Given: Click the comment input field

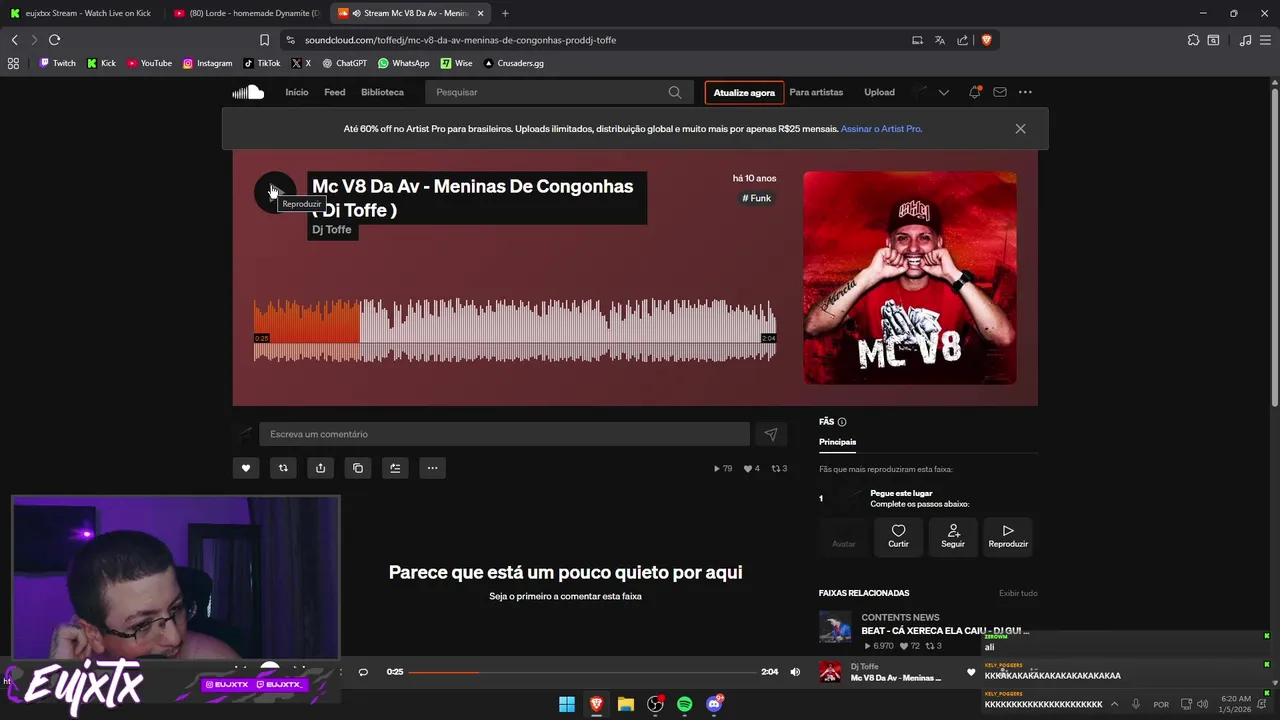Looking at the screenshot, I should pyautogui.click(x=504, y=434).
